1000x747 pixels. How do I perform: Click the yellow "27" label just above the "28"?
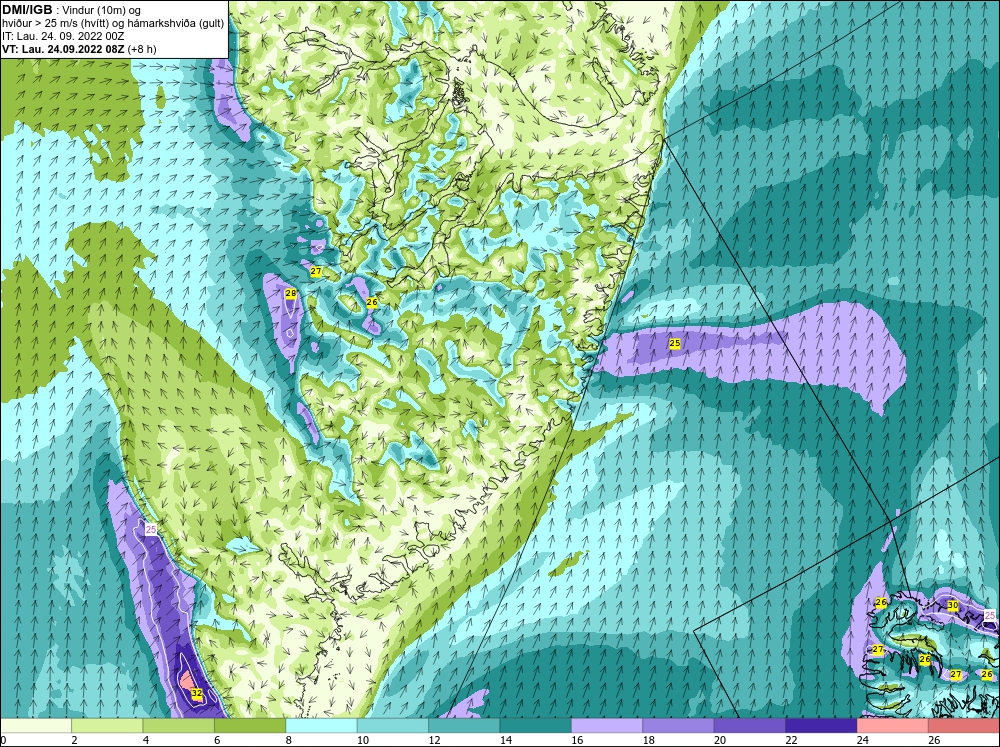316,272
